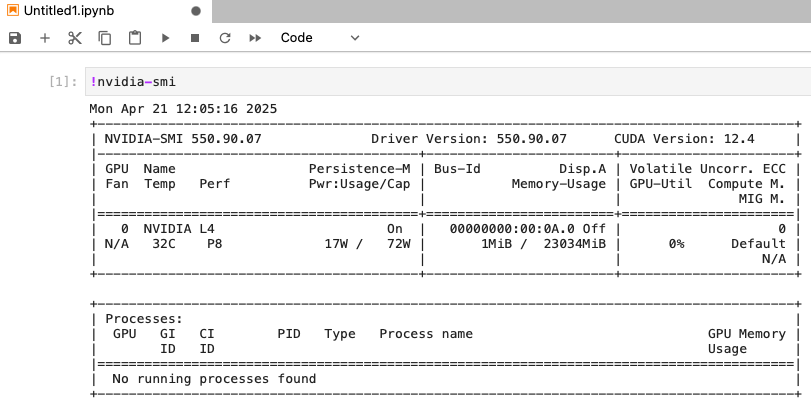The height and width of the screenshot is (407, 811).
Task: Click the 0% GPU utilization value
Action: coord(676,244)
